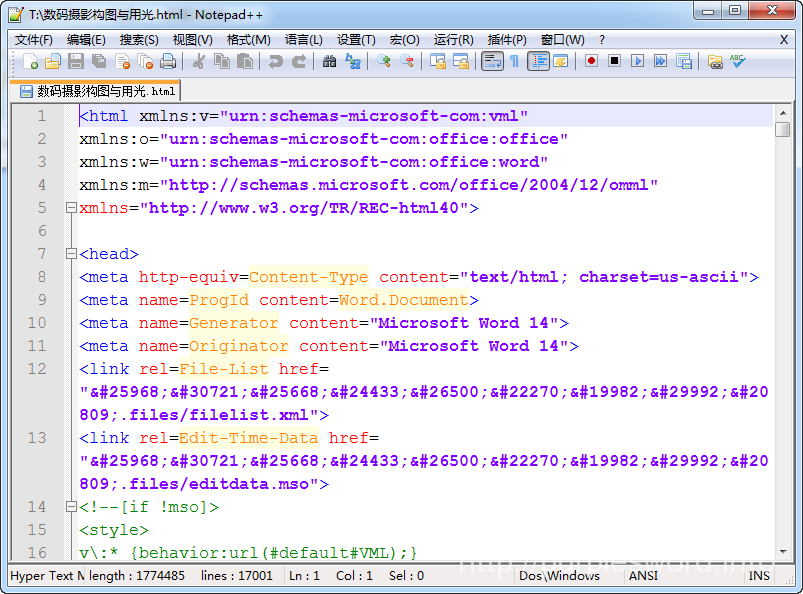Collapse the fold marker at line 5
803x594 pixels.
(x=70, y=208)
